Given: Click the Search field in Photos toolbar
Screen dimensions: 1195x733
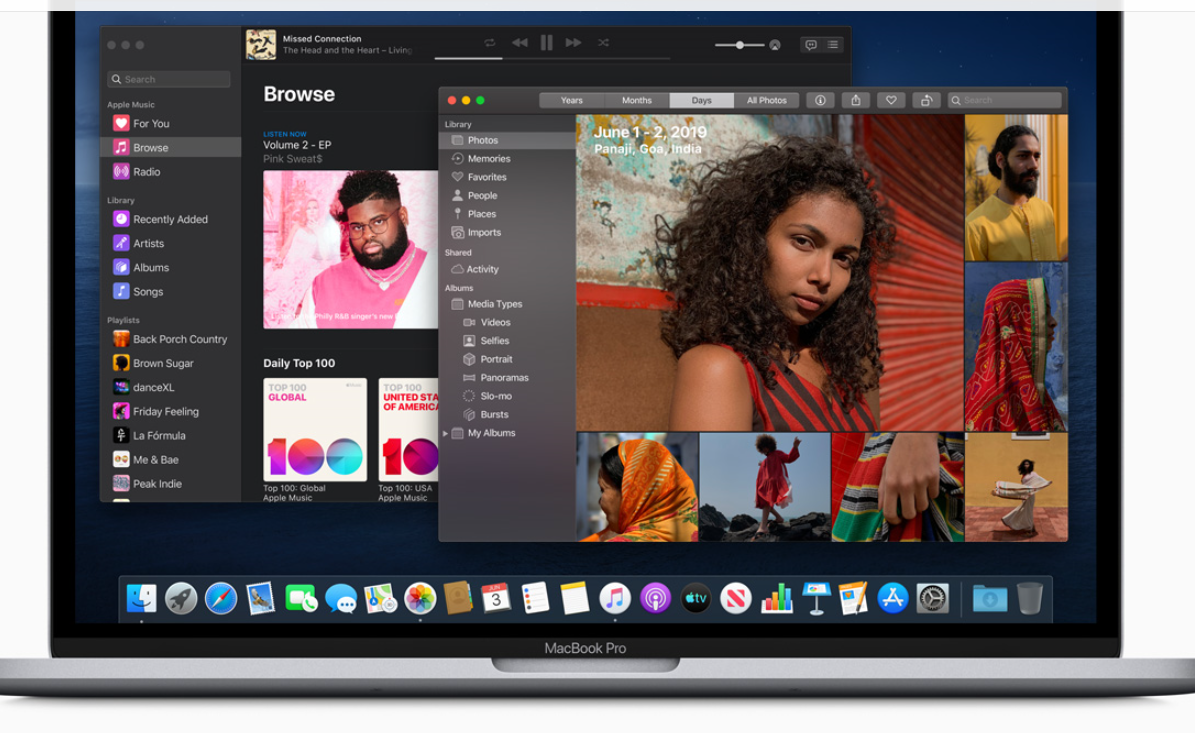Looking at the screenshot, I should 1004,101.
